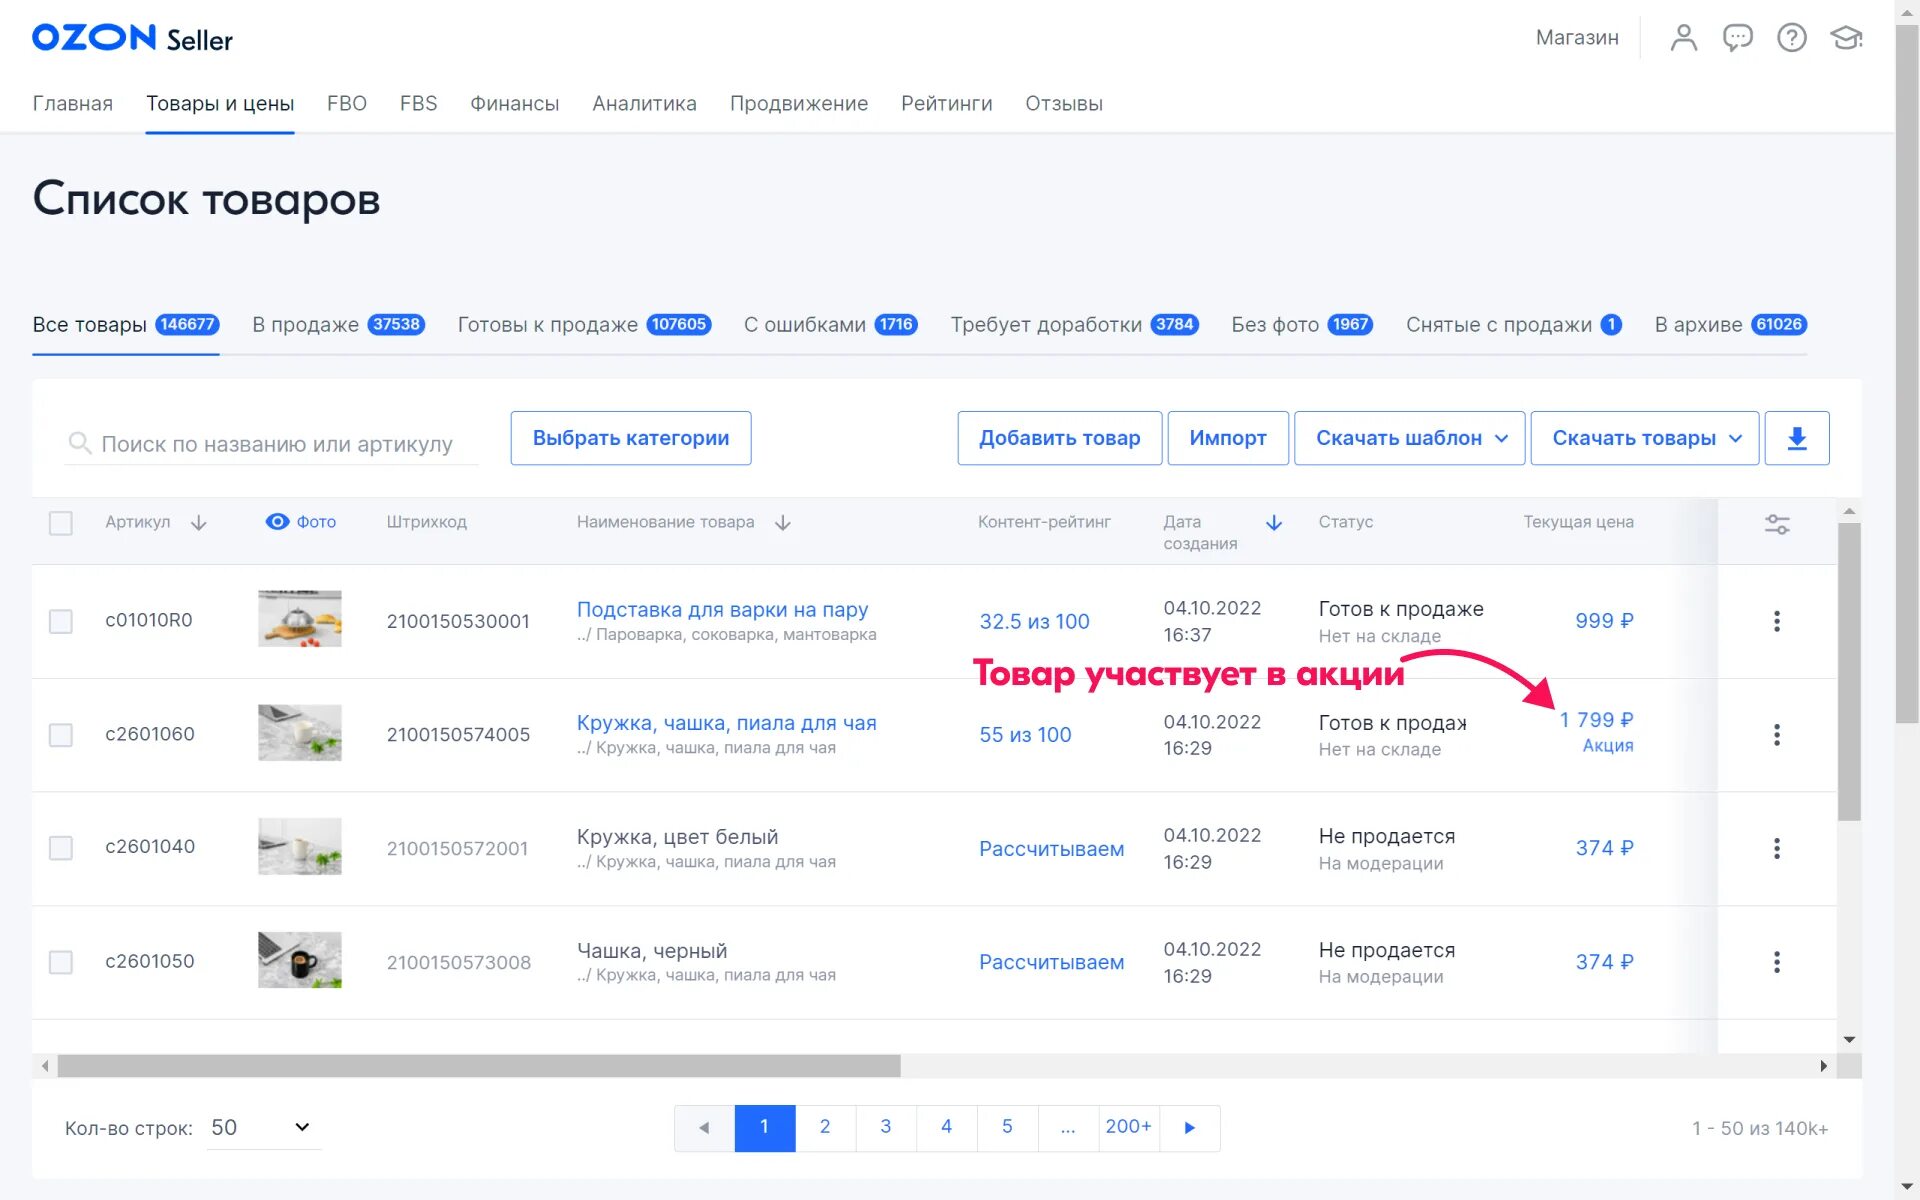Open FBO menu item
Image resolution: width=1920 pixels, height=1200 pixels.
pos(347,104)
